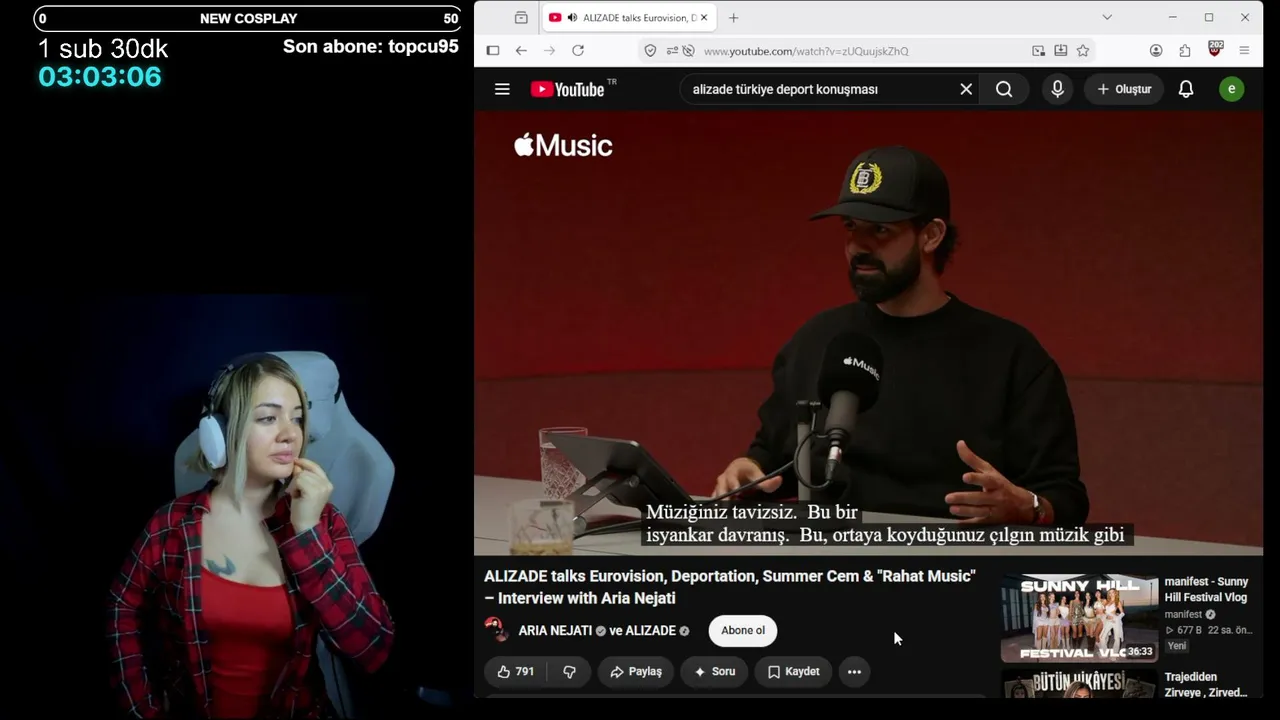Open the green account avatar menu
Viewport: 1280px width, 720px height.
point(1231,89)
